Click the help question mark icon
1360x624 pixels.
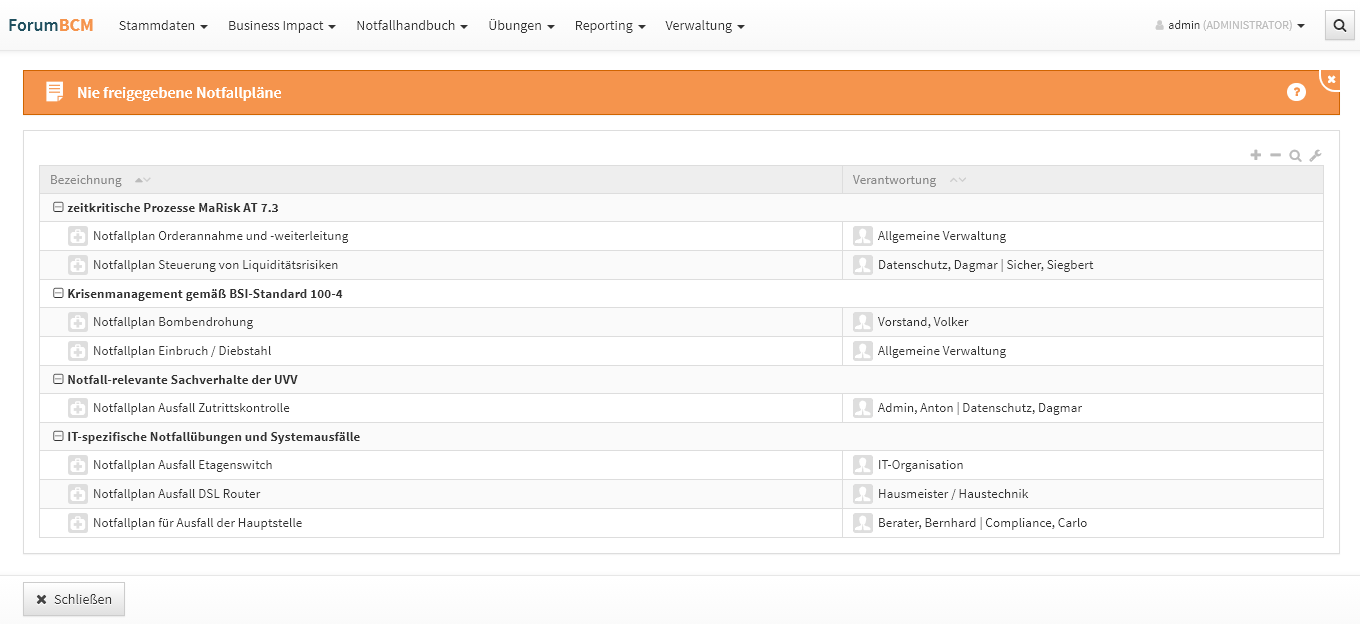[x=1296, y=93]
